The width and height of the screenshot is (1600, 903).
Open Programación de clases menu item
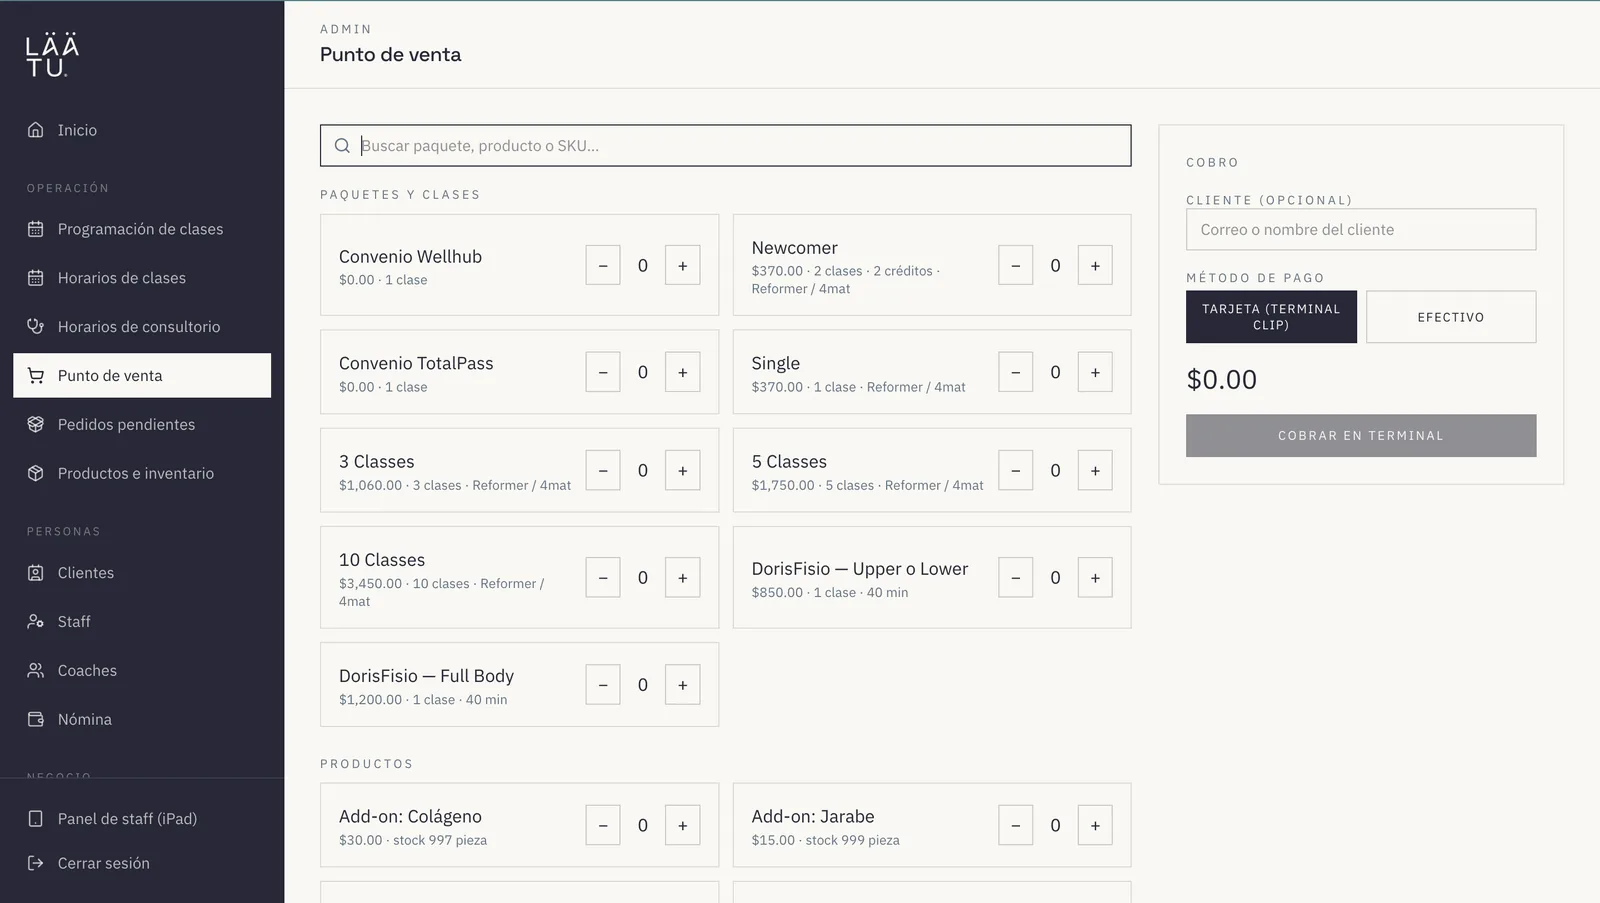[x=142, y=229]
